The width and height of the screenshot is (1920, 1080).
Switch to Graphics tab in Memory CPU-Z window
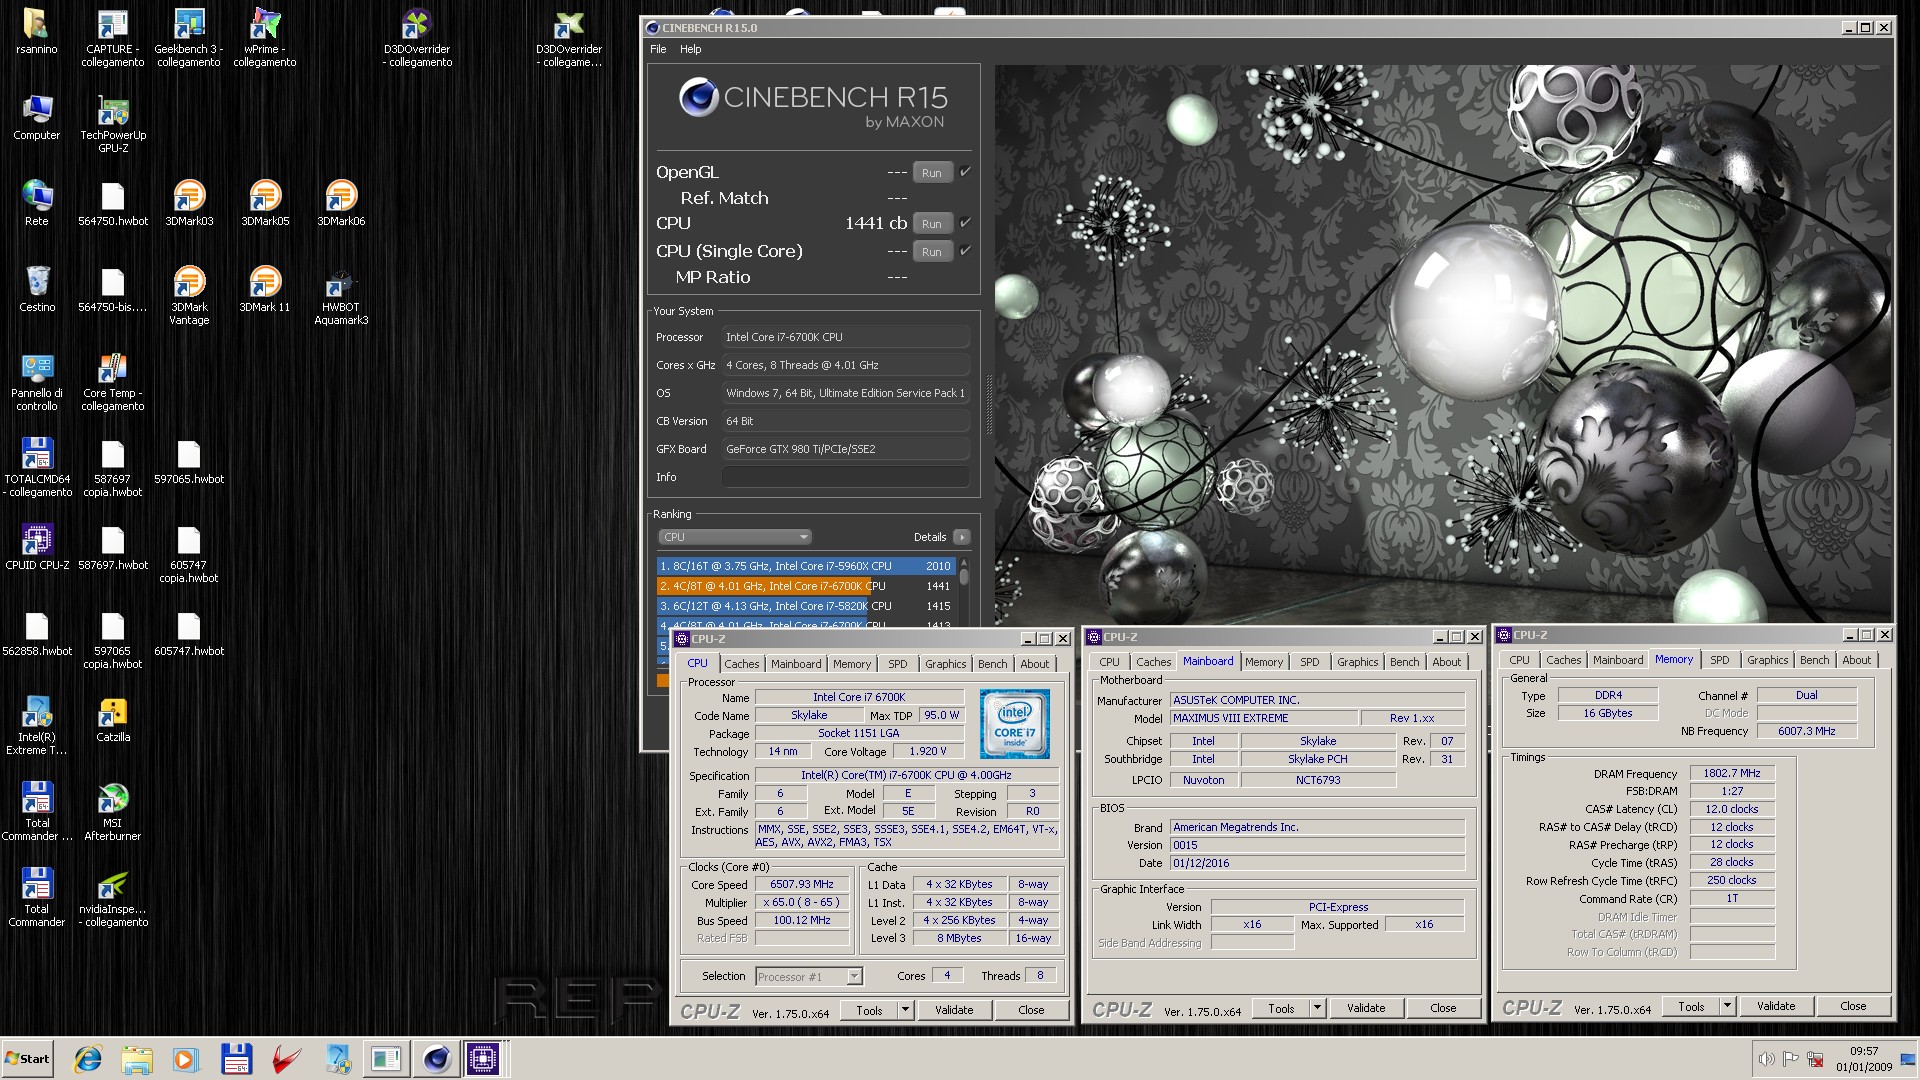[x=1768, y=660]
